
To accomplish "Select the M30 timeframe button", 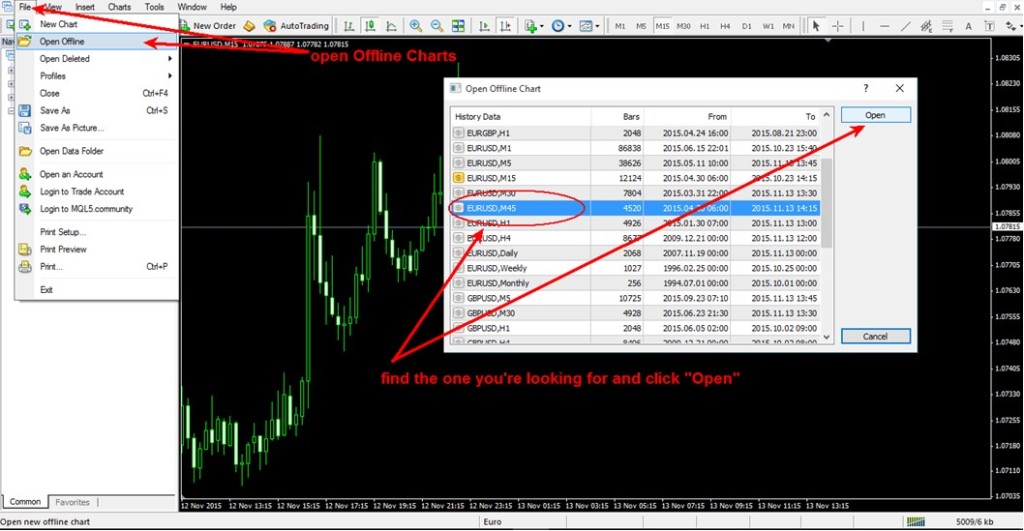I will tap(684, 26).
